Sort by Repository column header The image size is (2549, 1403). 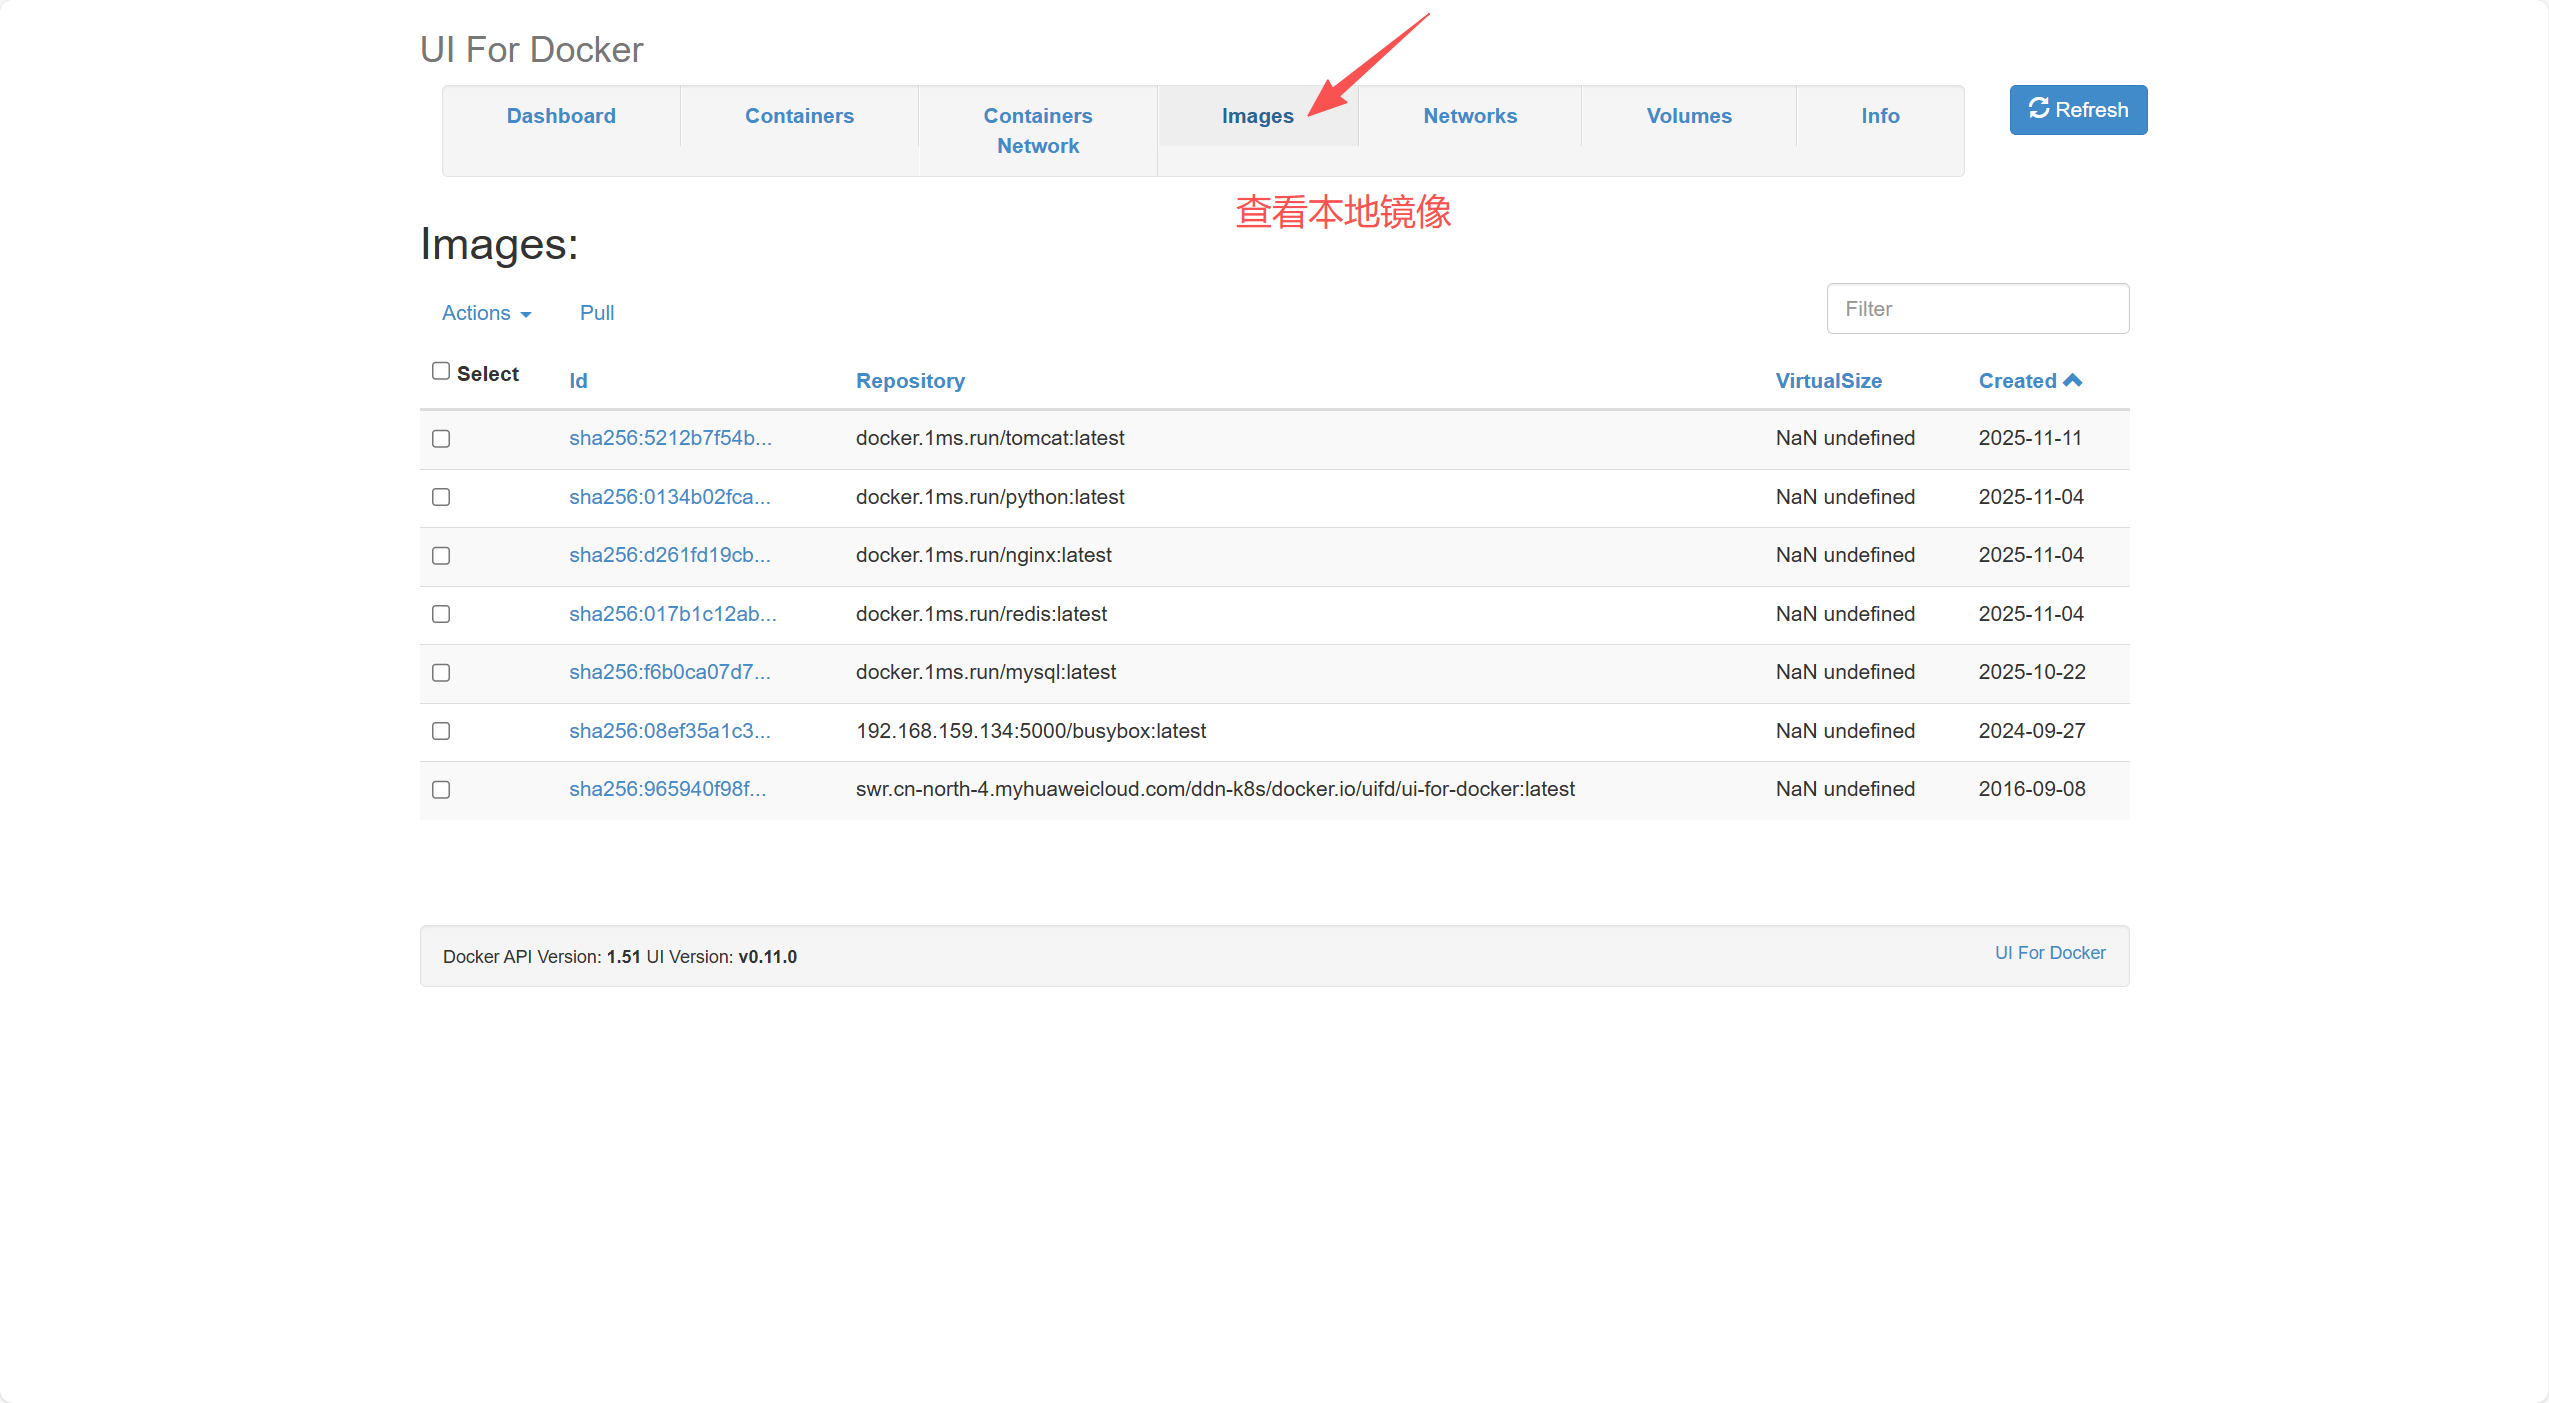coord(910,381)
